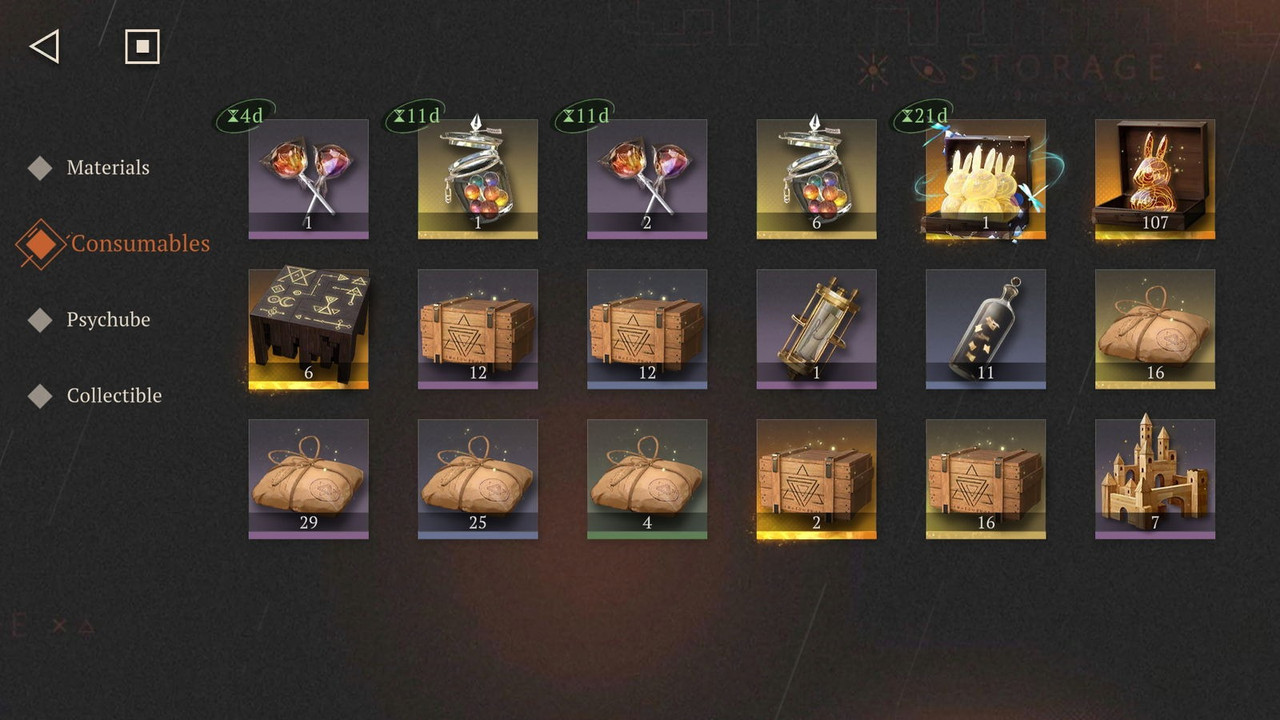
Task: Switch to the Psychube tab
Action: pyautogui.click(x=108, y=319)
